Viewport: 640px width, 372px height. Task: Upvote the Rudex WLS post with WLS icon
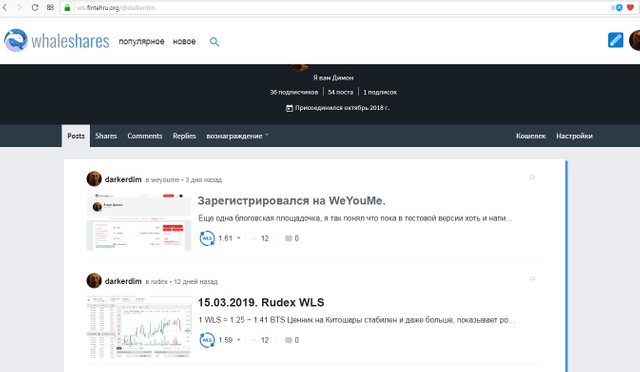[x=207, y=340]
